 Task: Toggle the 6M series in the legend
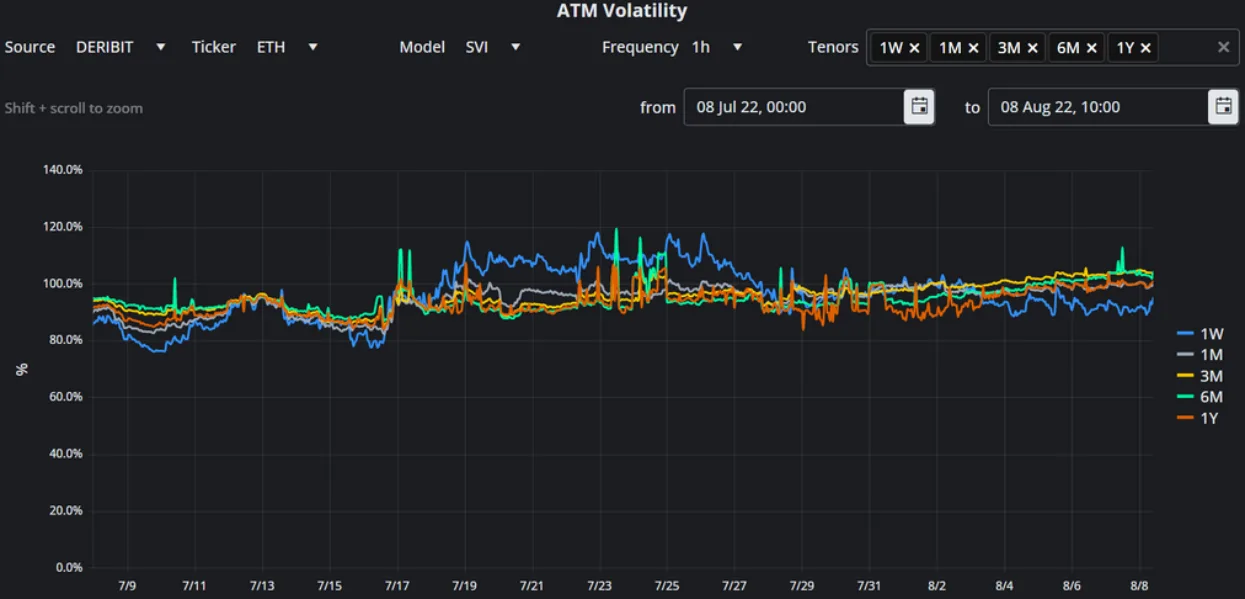coord(1200,397)
